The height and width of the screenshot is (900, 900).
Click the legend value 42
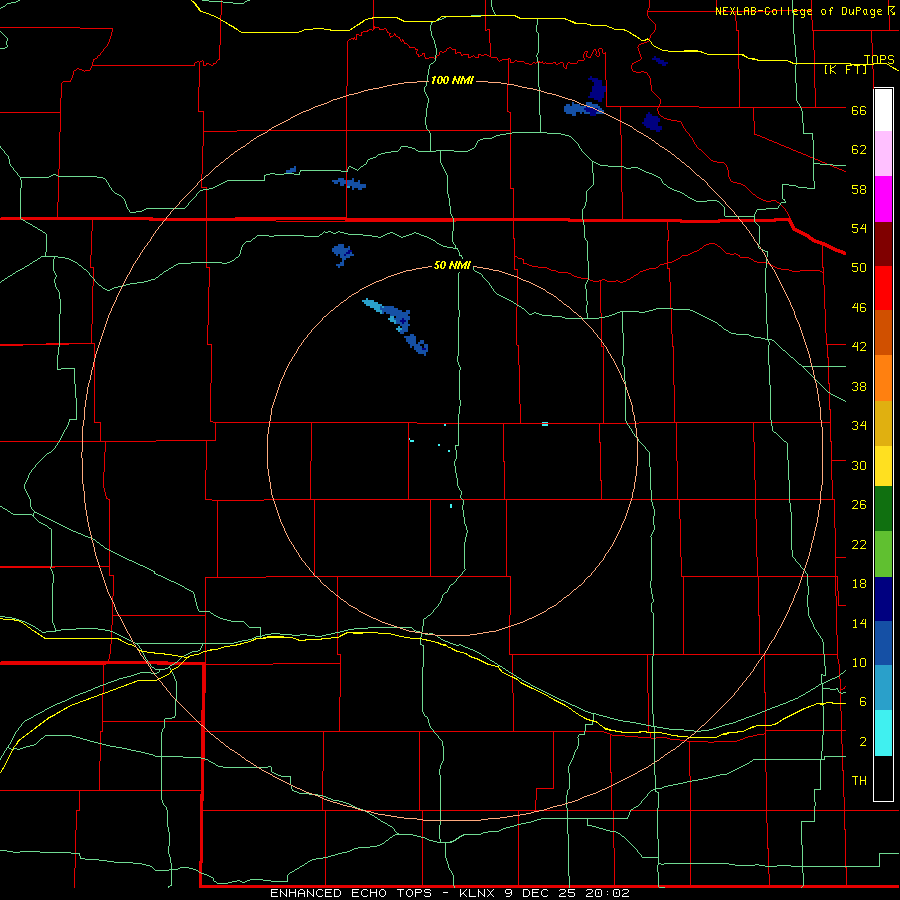[859, 346]
